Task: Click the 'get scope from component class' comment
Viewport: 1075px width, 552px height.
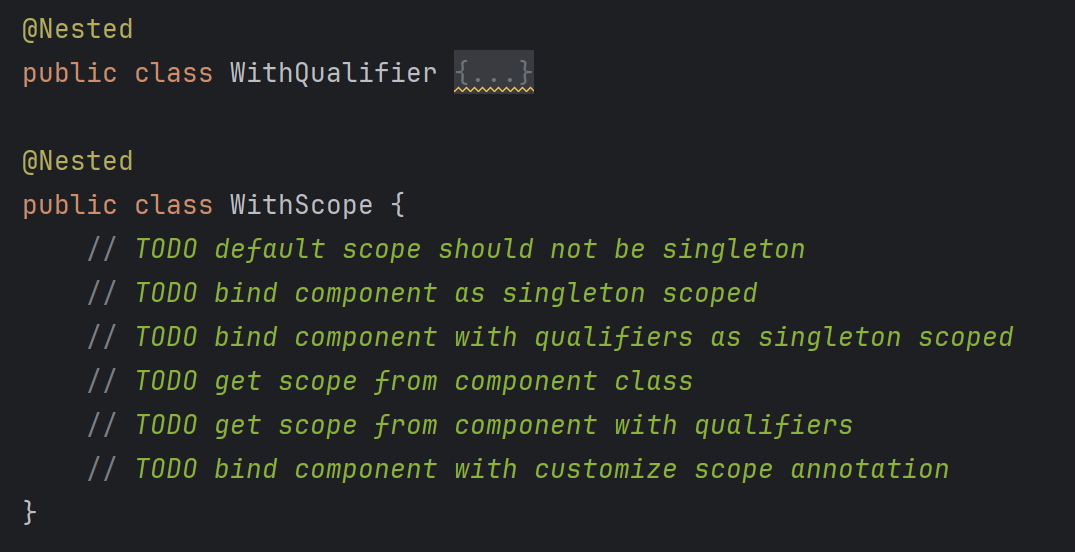Action: [x=414, y=381]
